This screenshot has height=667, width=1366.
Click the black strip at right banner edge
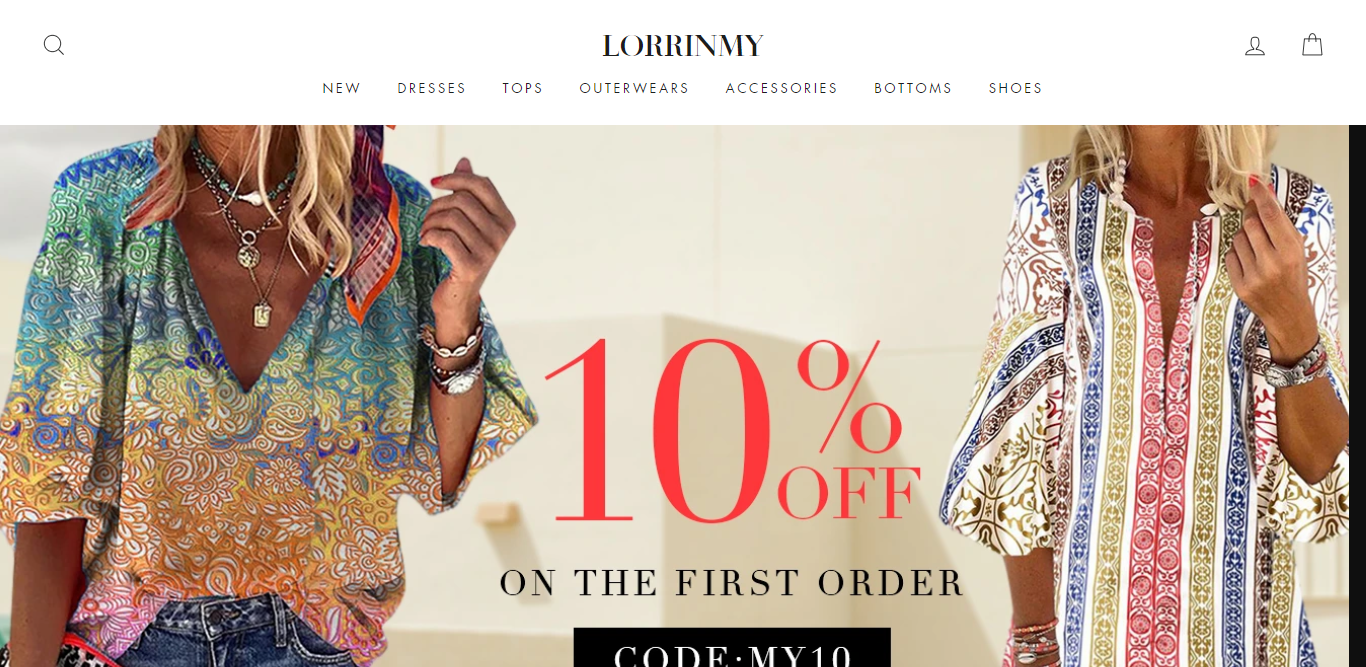pos(1357,396)
